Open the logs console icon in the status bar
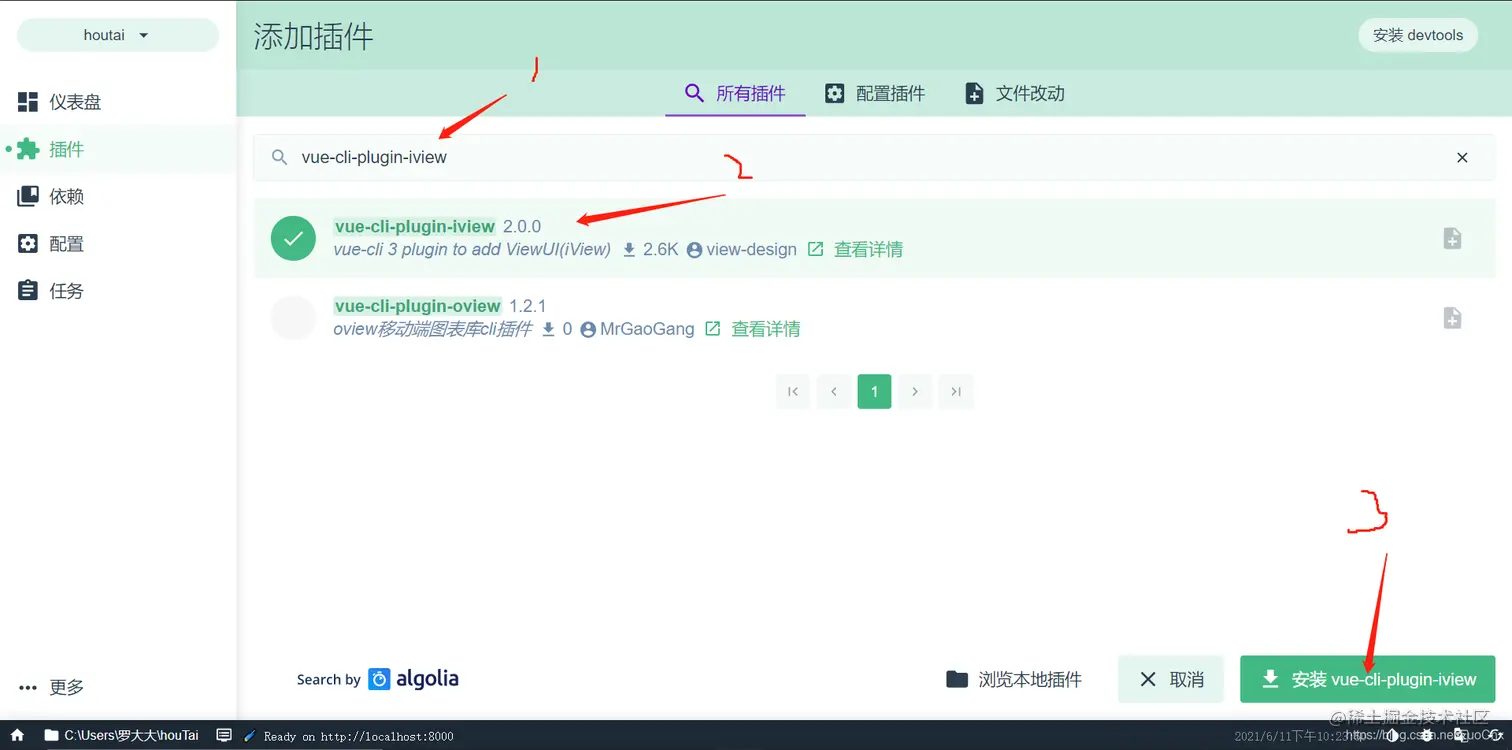 coord(224,735)
